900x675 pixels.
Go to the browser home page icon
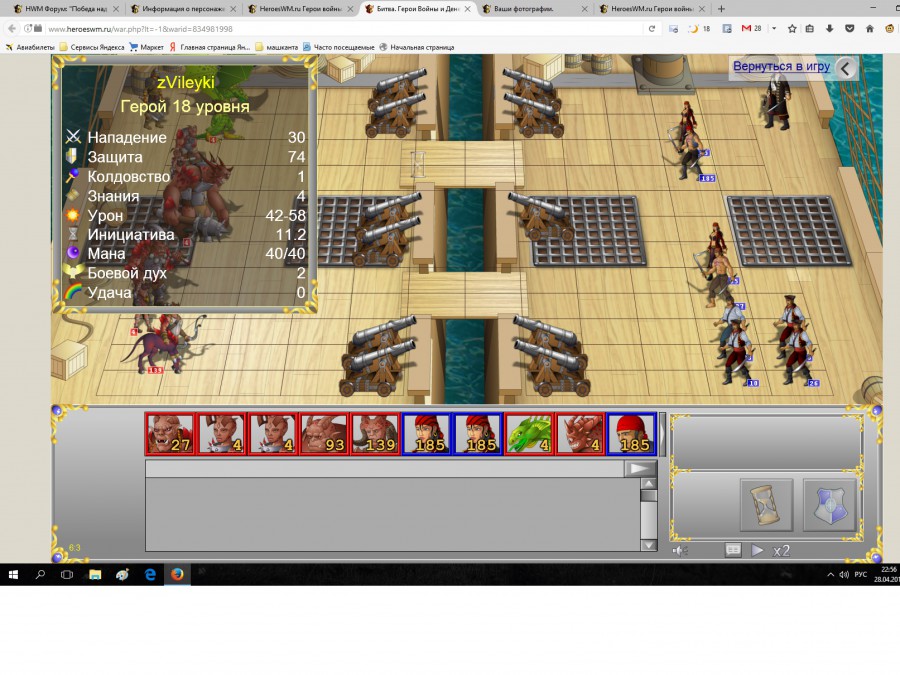click(x=870, y=29)
